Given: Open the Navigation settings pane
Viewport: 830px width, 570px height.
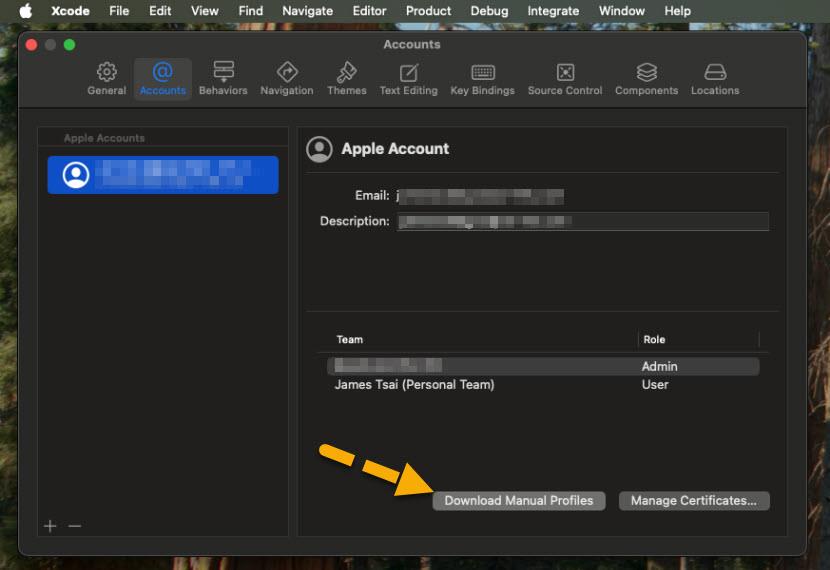Looking at the screenshot, I should (286, 78).
